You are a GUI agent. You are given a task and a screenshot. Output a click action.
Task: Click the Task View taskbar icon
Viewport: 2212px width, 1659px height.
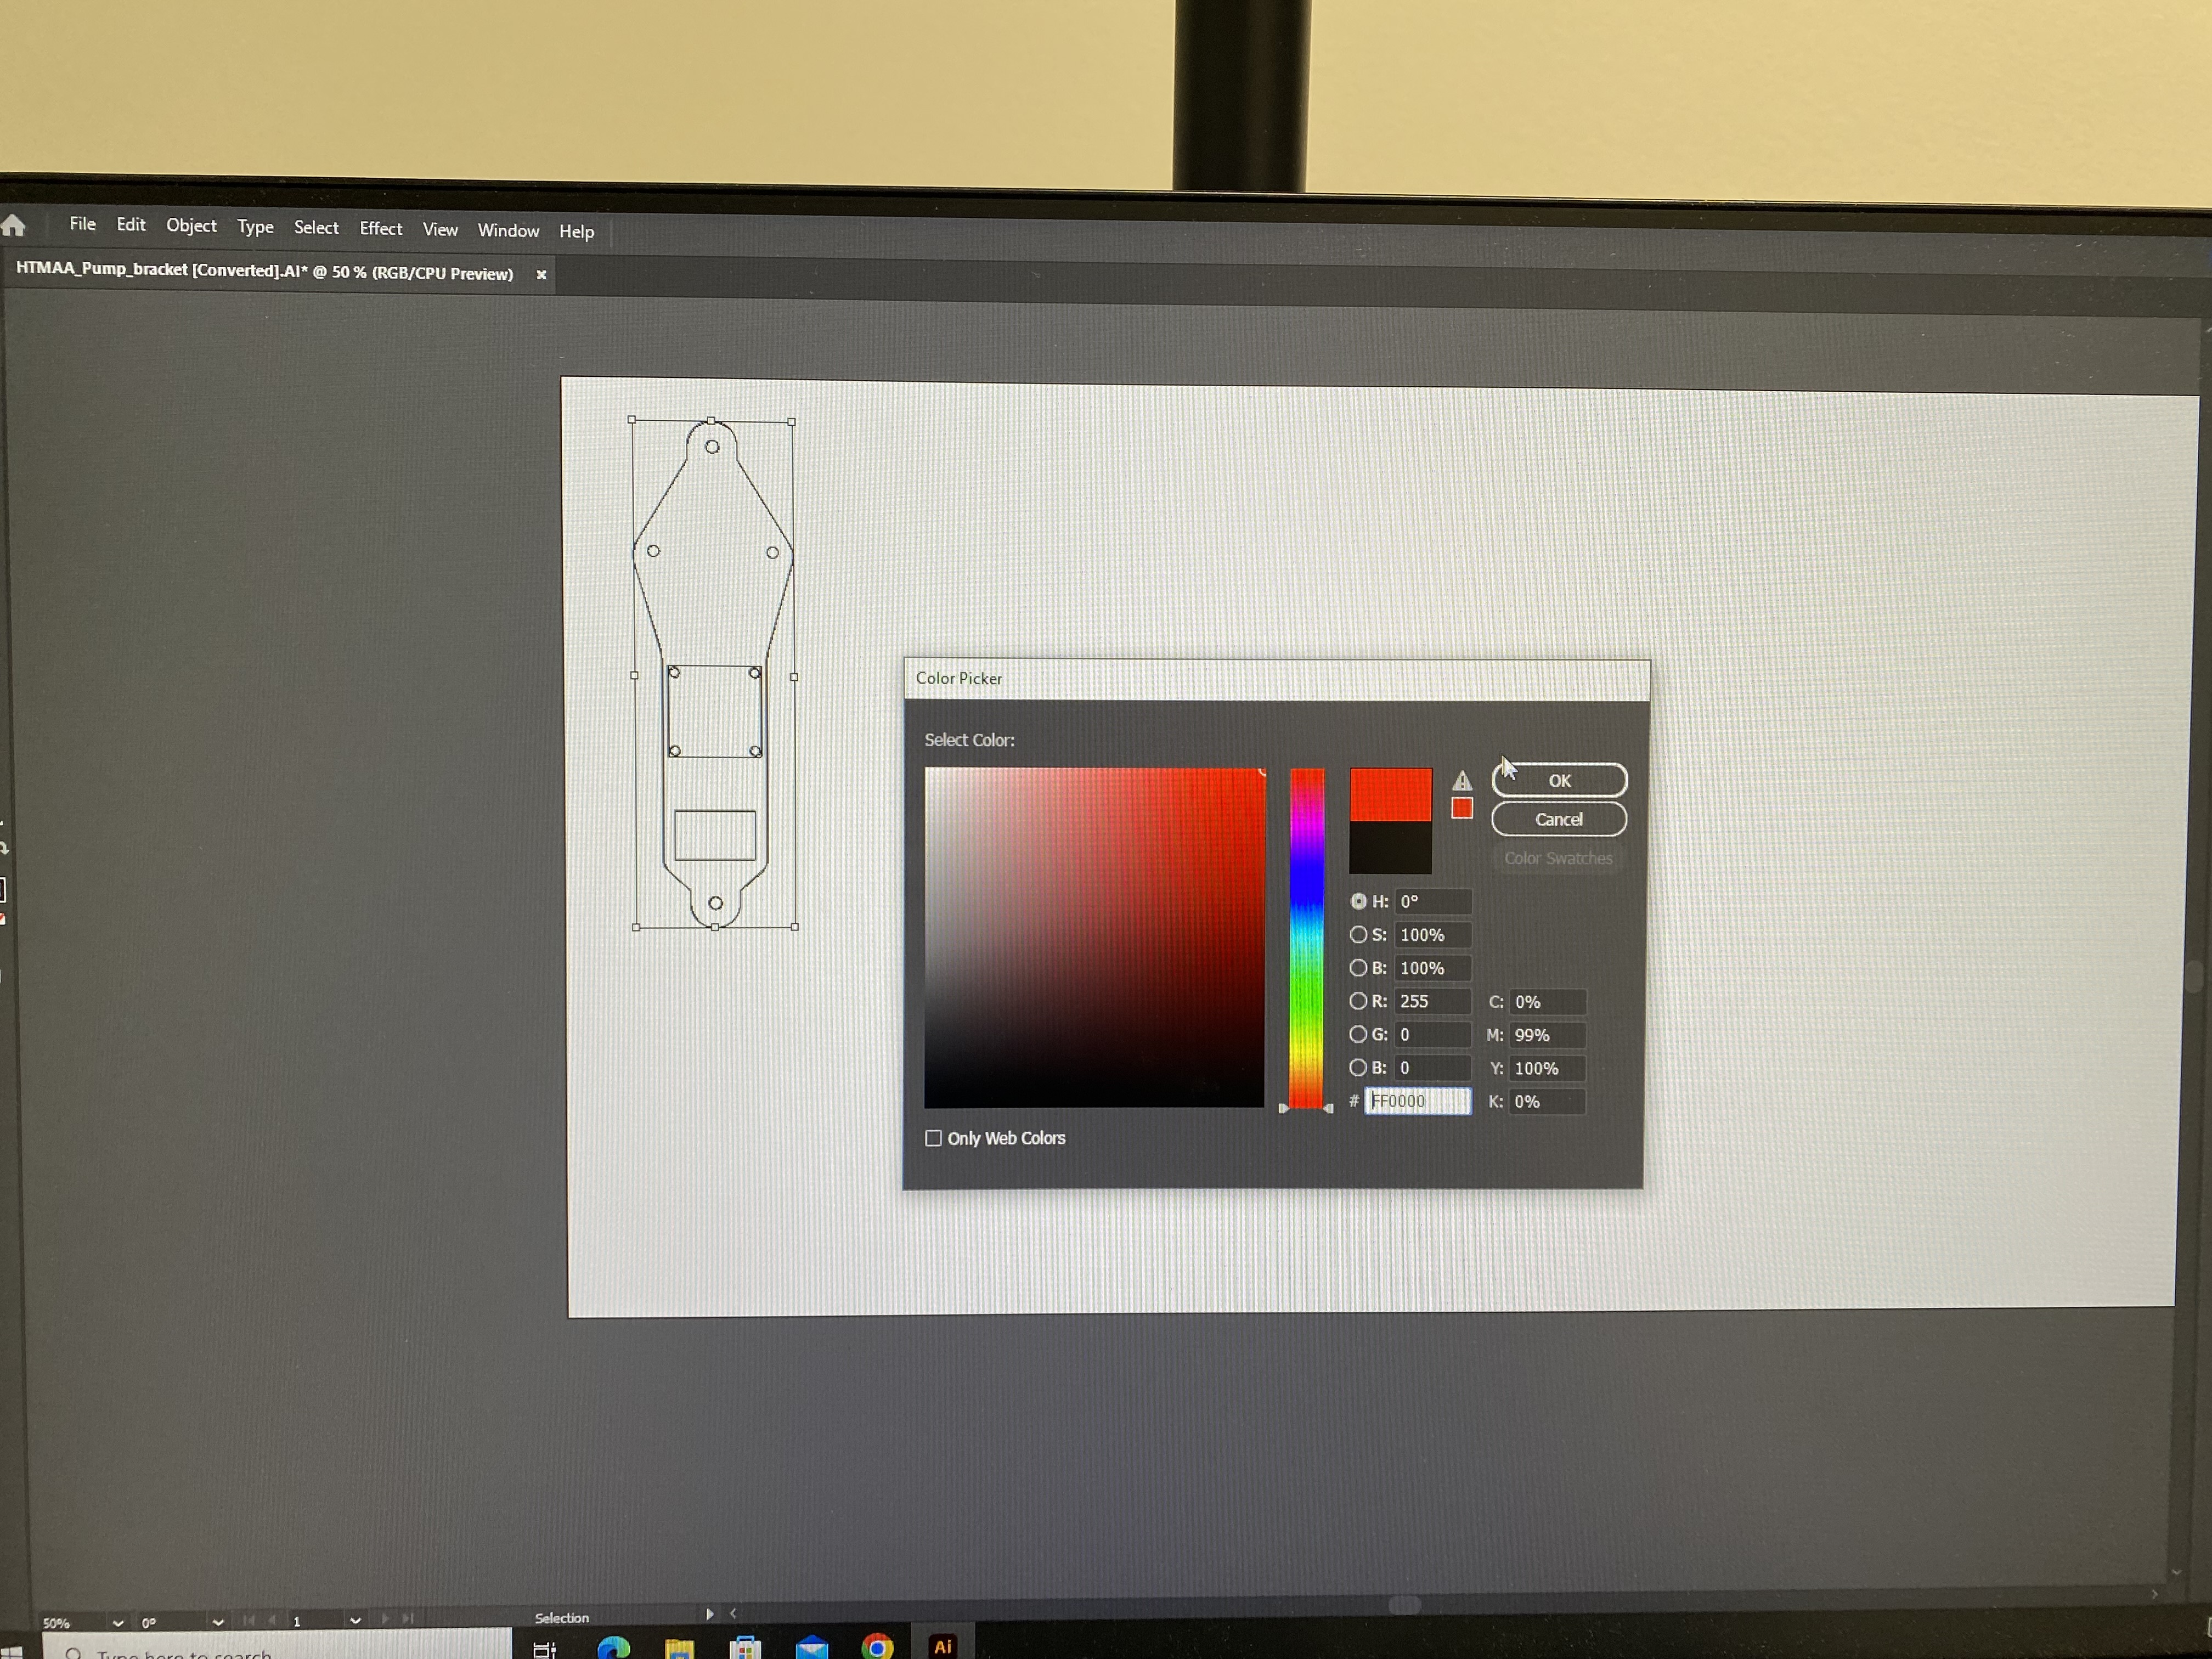(x=544, y=1649)
